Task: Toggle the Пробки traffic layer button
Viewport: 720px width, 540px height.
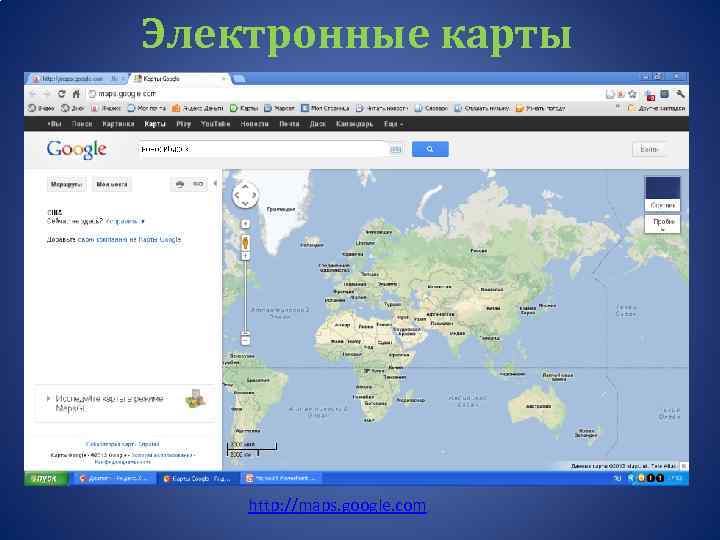Action: pyautogui.click(x=662, y=224)
